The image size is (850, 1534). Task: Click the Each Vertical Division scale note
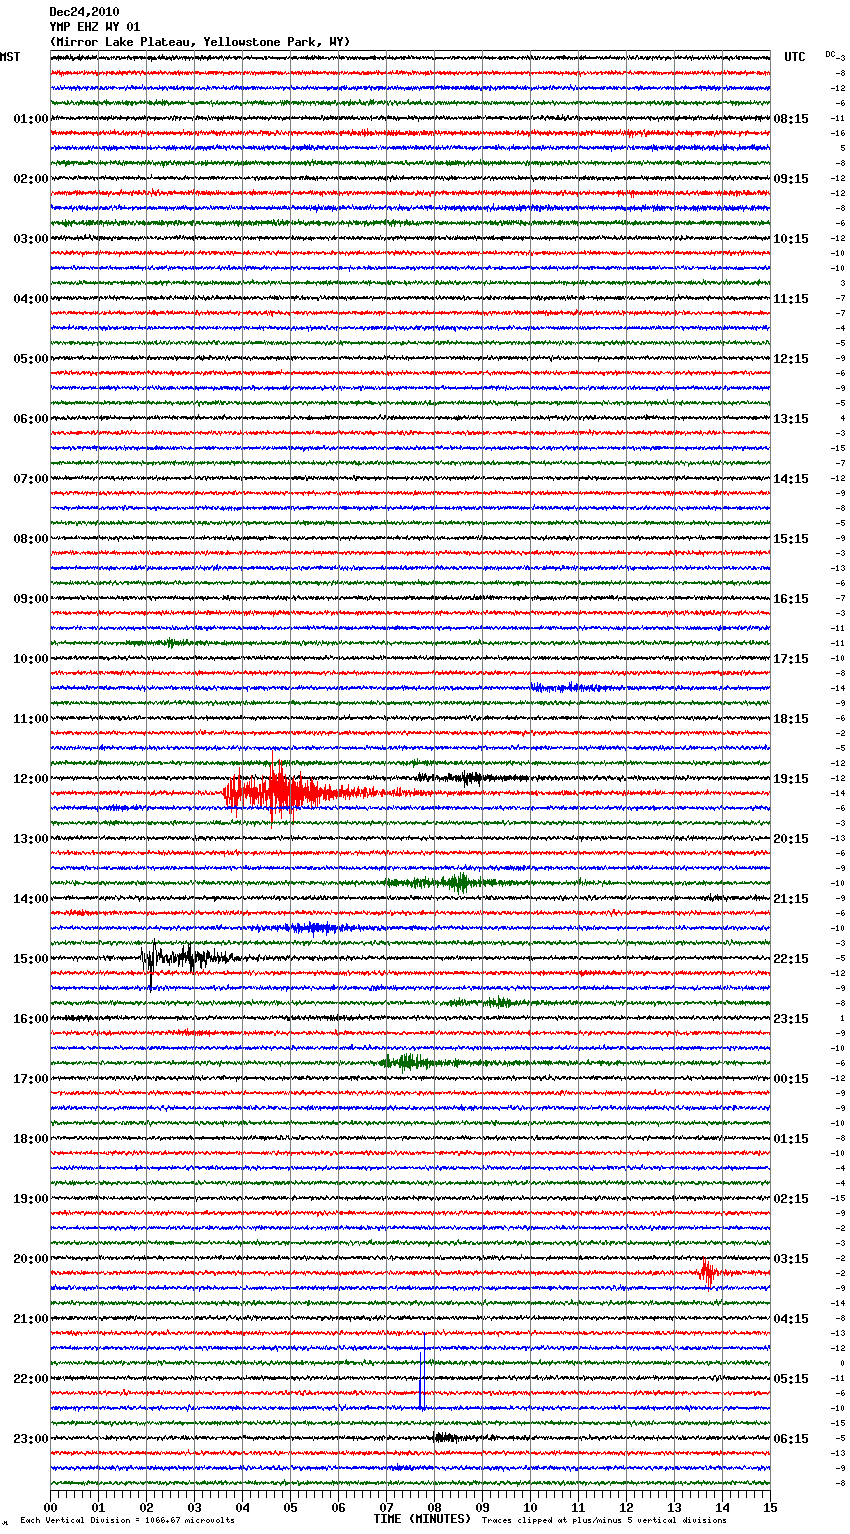click(128, 1520)
